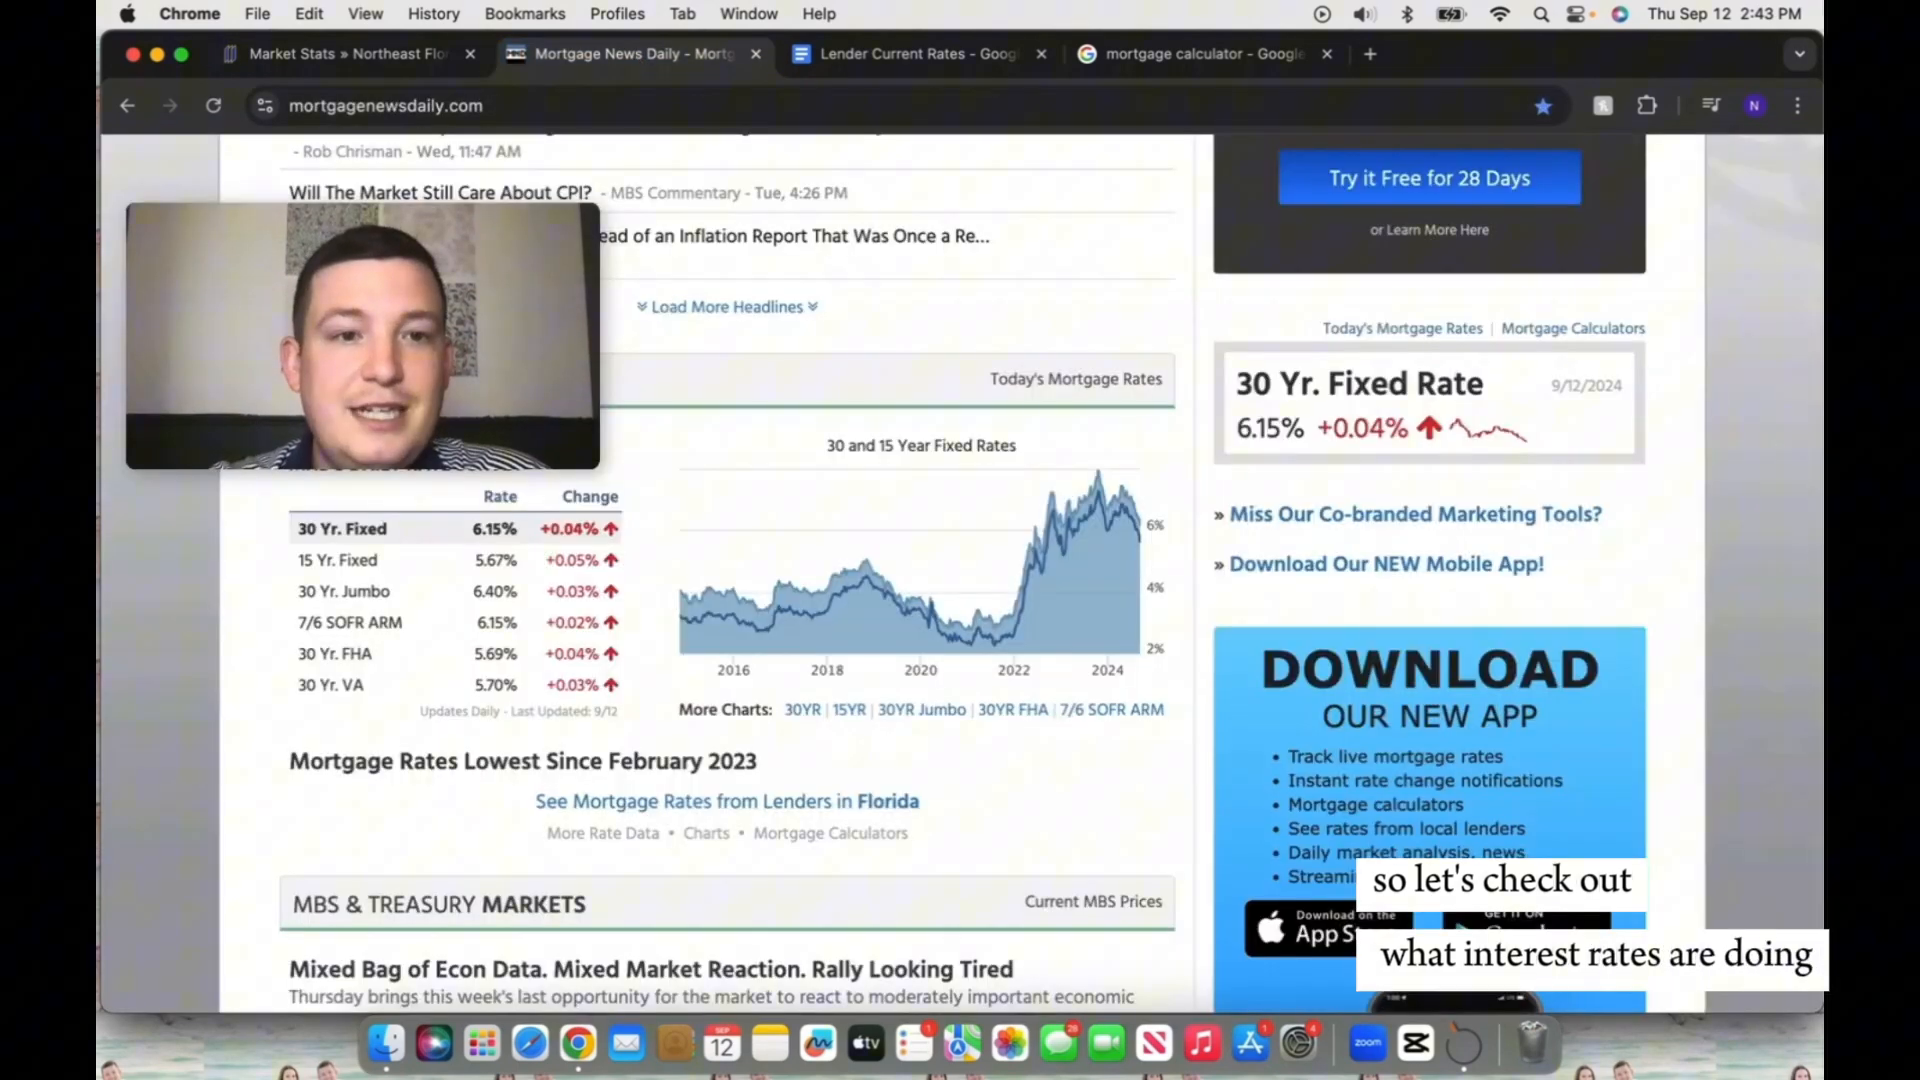This screenshot has height=1080, width=1920.
Task: Switch to Market Stats Northeast Florida tab
Action: [349, 54]
